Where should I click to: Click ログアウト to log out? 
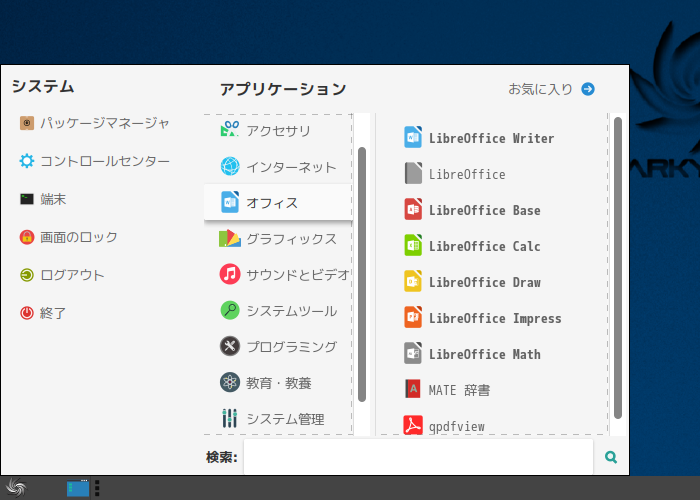click(x=62, y=275)
